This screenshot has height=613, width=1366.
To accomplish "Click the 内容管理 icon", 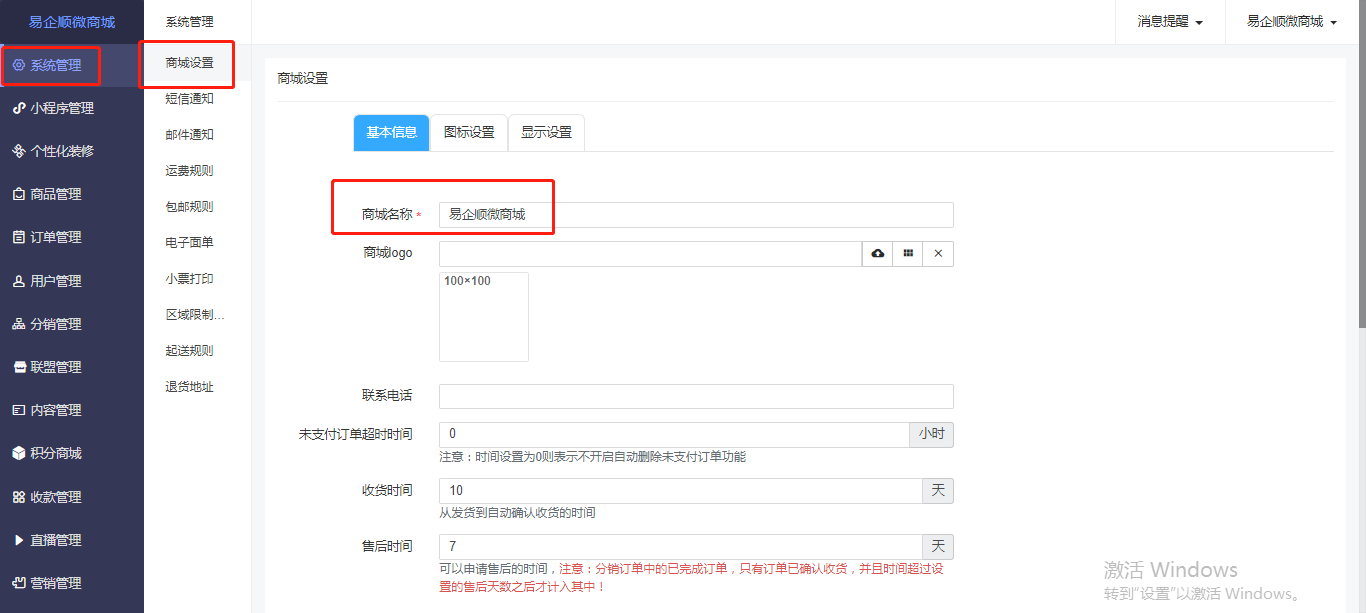I will 18,410.
